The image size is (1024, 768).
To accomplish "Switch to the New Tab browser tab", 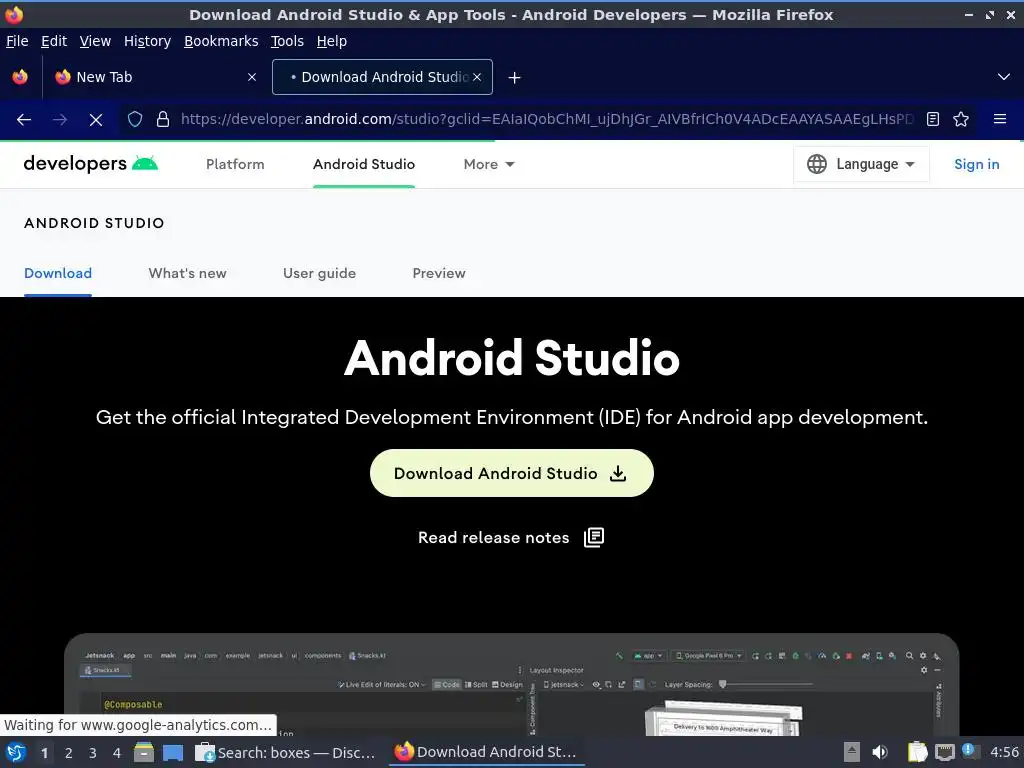I will pyautogui.click(x=155, y=77).
